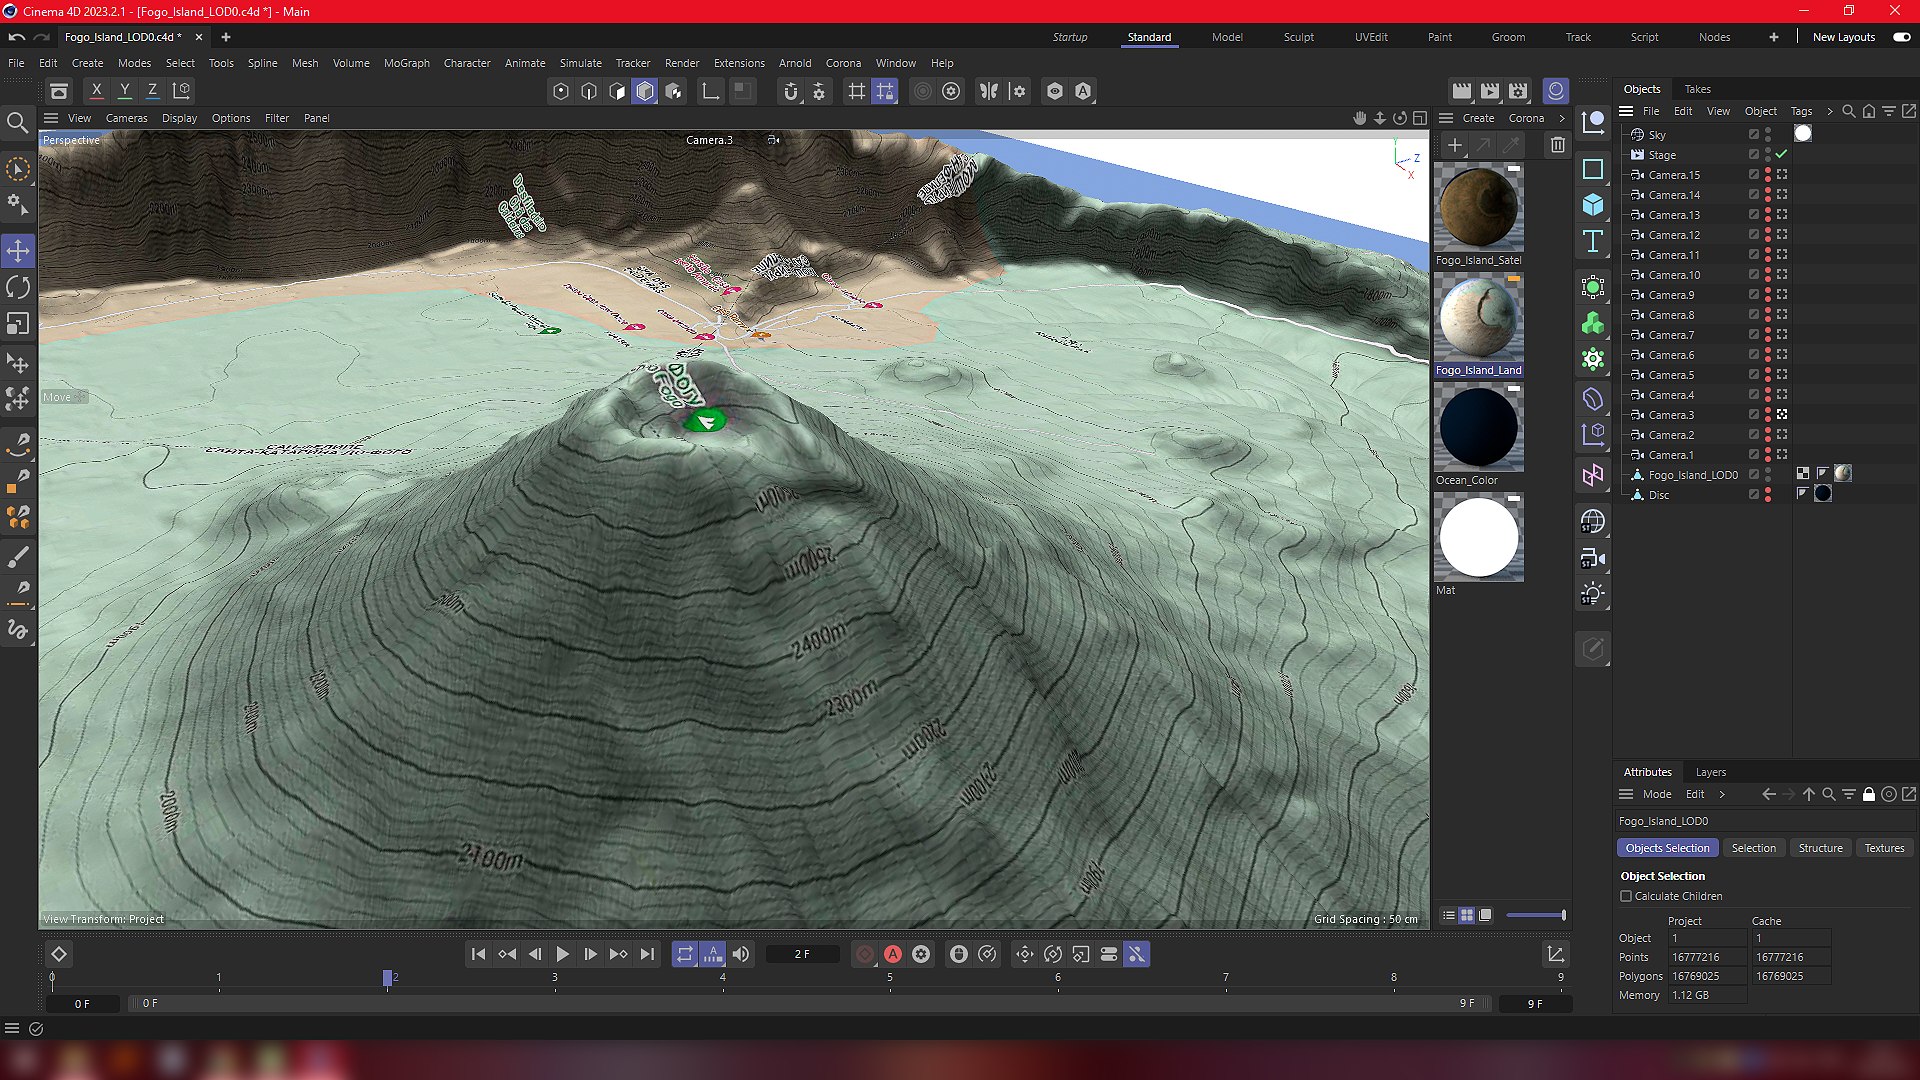1920x1080 pixels.
Task: Step to the next frame
Action: click(590, 955)
